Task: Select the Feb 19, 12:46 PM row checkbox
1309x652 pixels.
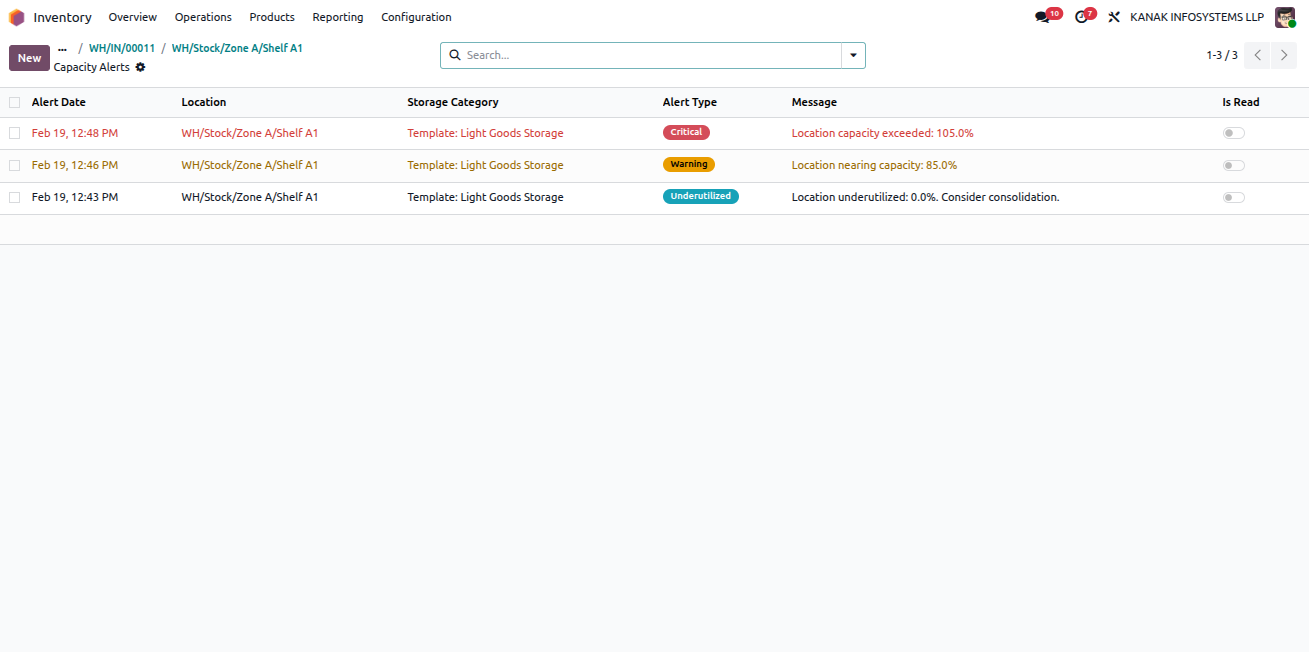Action: tap(14, 165)
